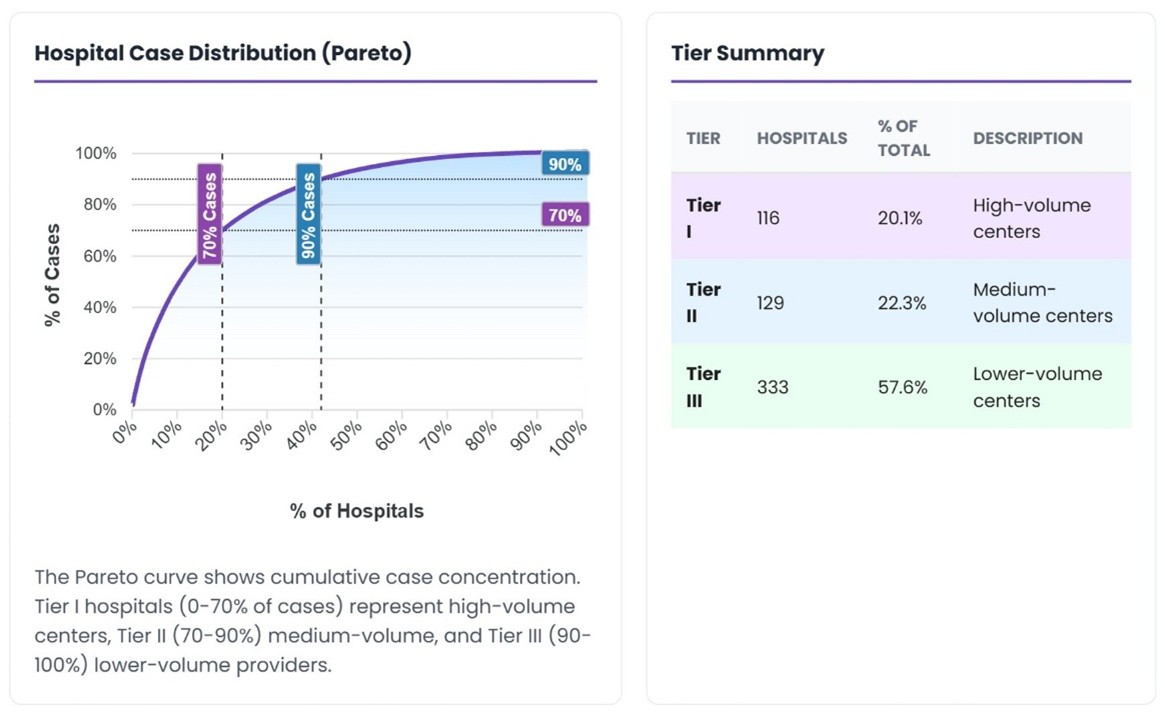This screenshot has width=1165, height=715.
Task: Select the blue 90% threshold badge
Action: click(x=564, y=164)
